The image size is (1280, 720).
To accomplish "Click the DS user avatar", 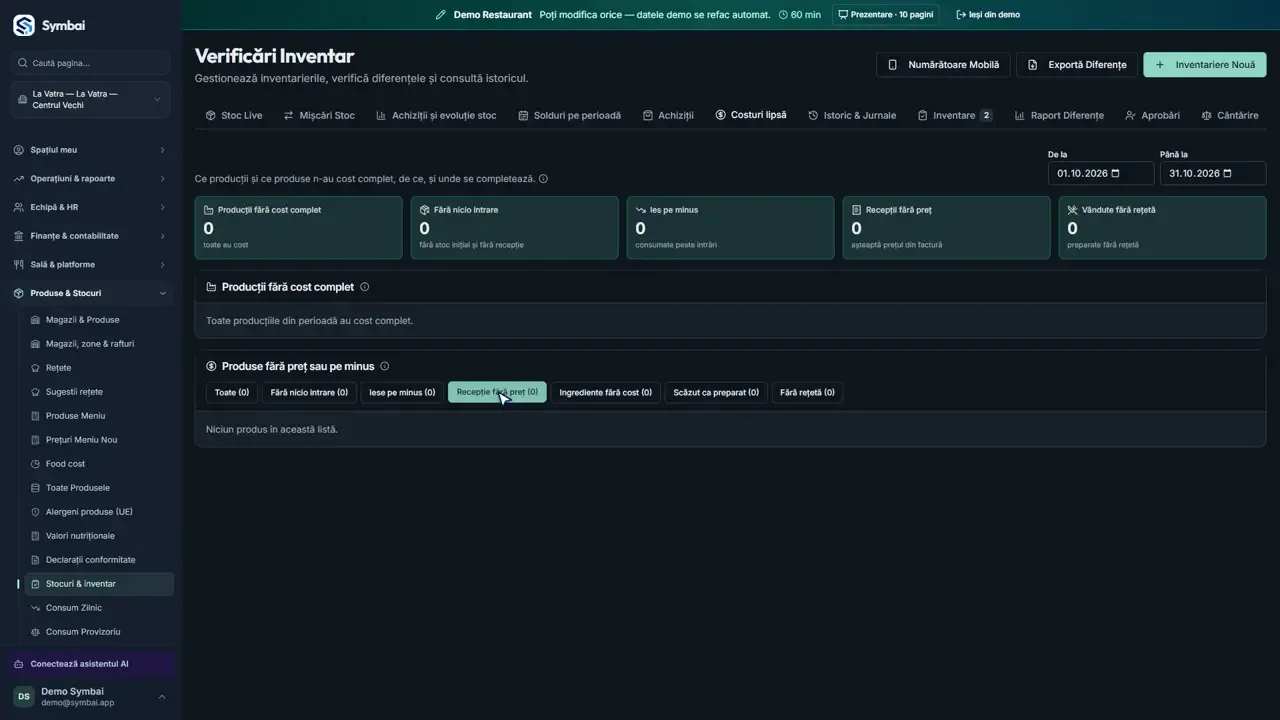I will (24, 696).
